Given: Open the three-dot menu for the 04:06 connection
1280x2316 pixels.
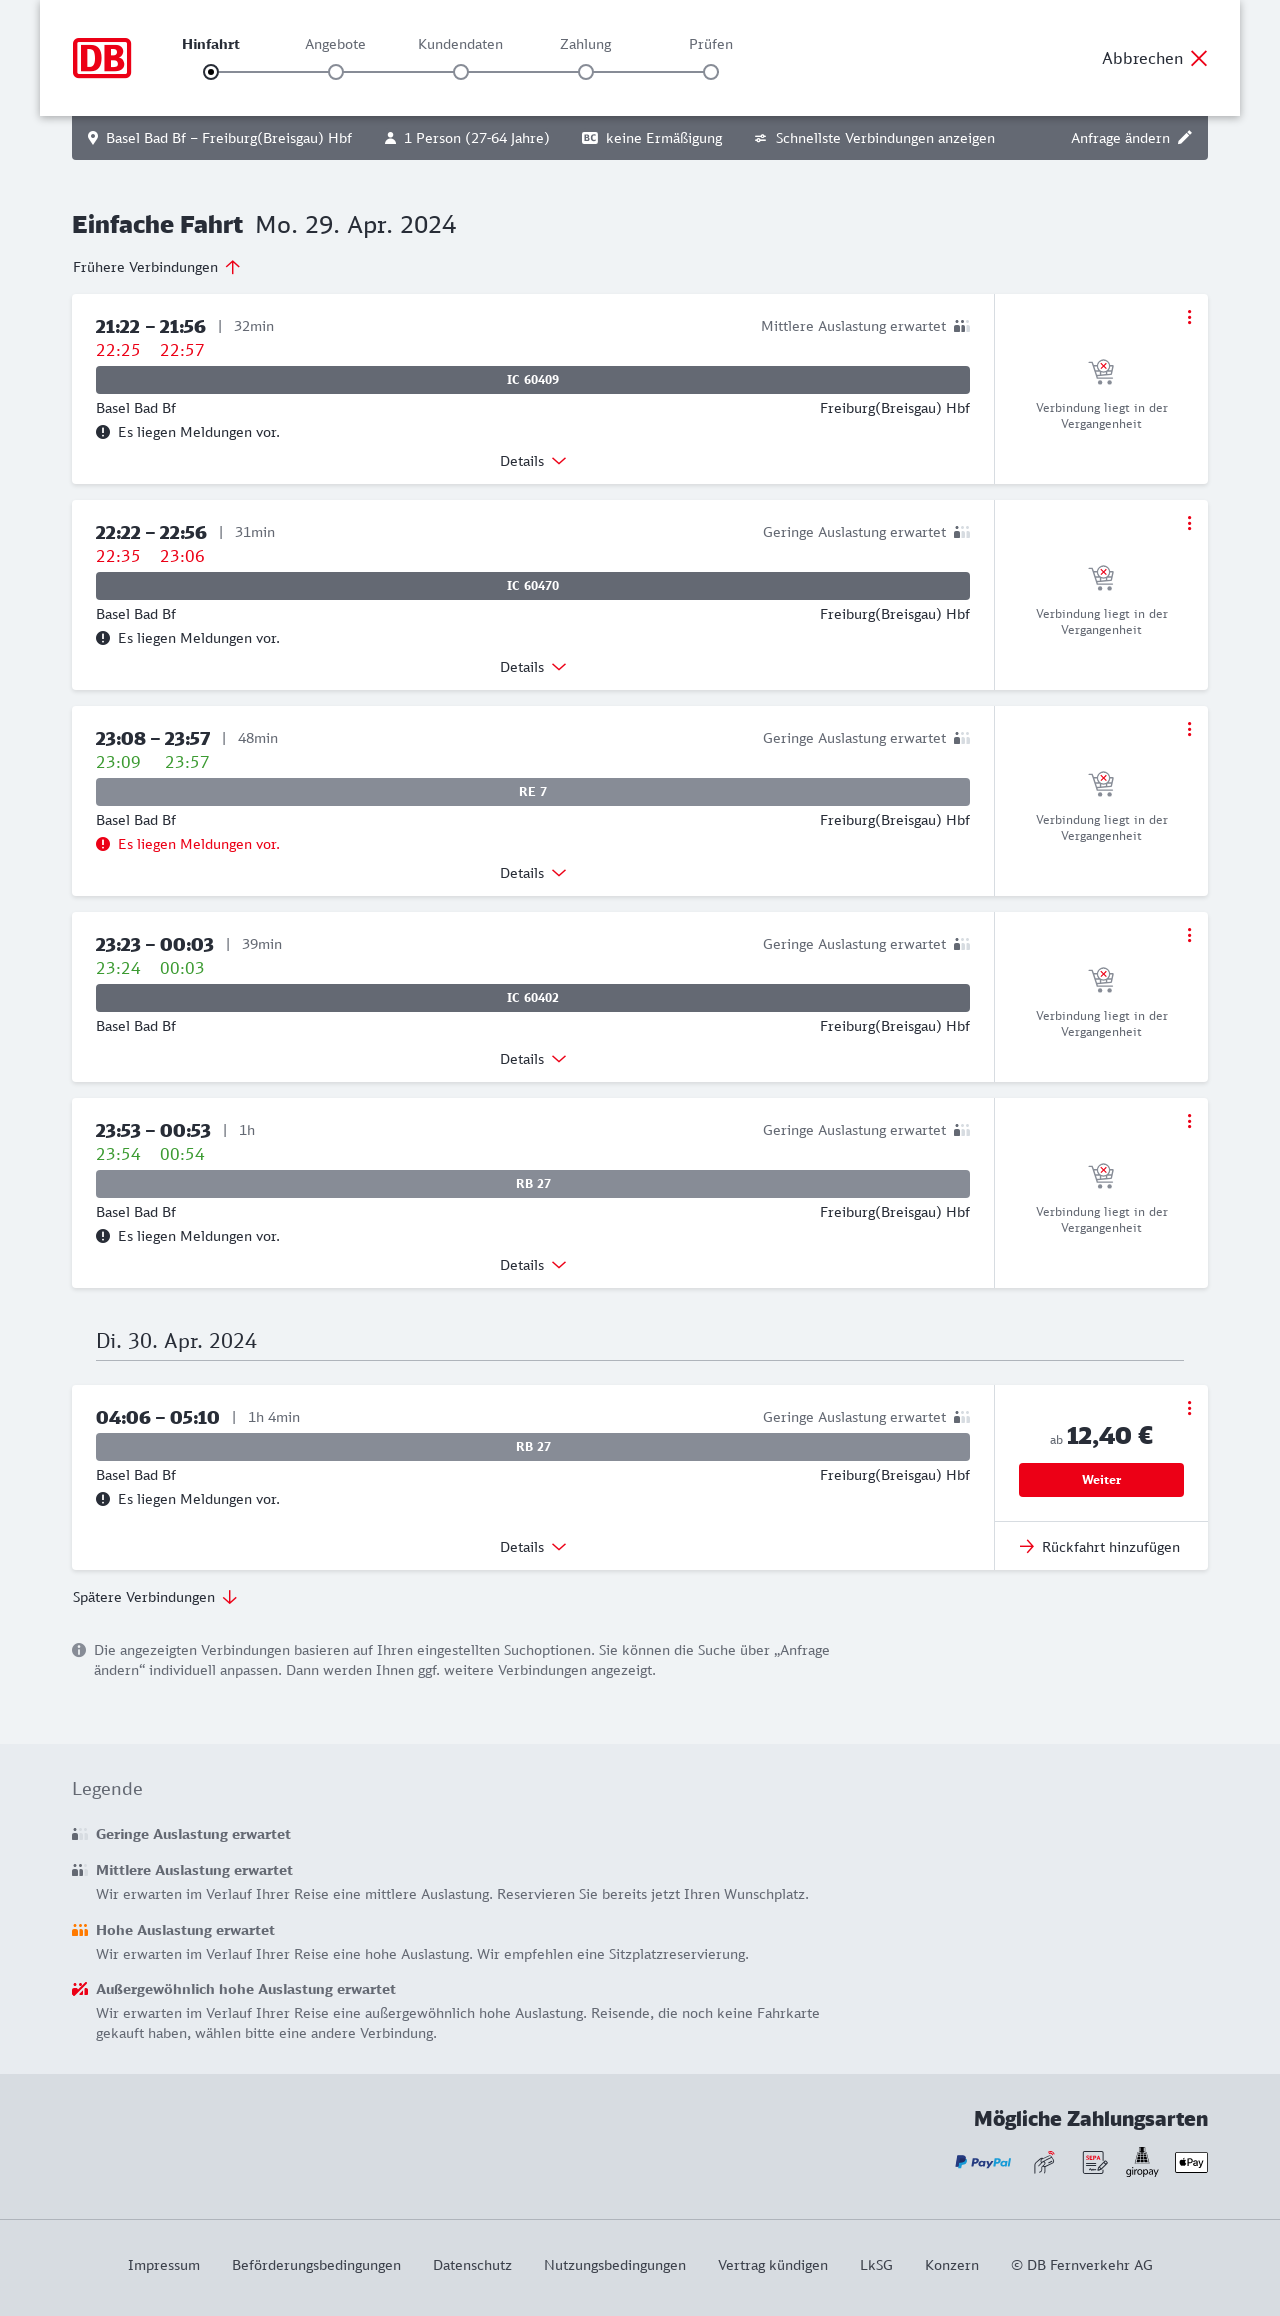Looking at the screenshot, I should pos(1189,1408).
